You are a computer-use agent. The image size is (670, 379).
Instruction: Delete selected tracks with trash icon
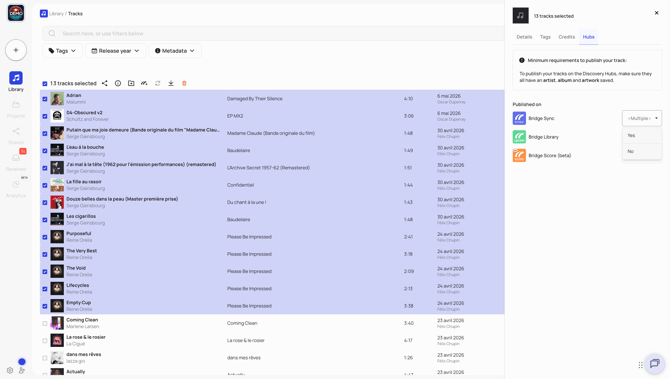tap(184, 83)
